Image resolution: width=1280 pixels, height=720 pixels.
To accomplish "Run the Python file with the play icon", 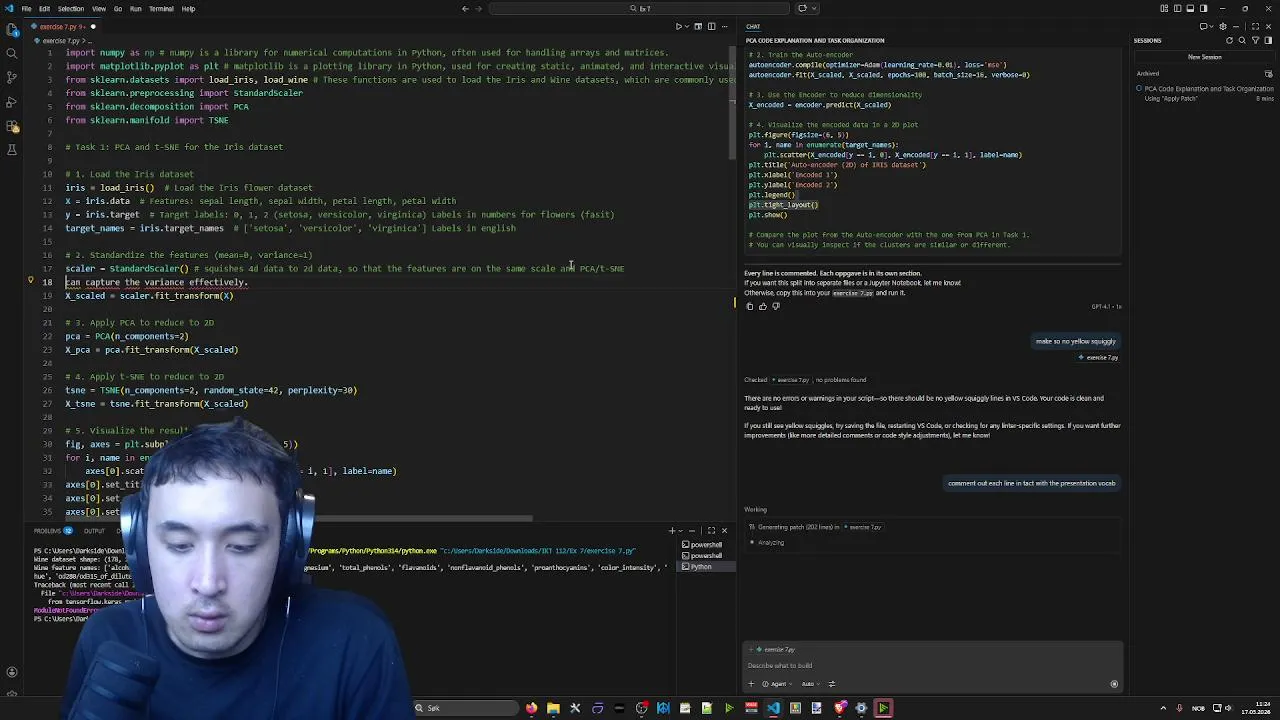I will [678, 26].
